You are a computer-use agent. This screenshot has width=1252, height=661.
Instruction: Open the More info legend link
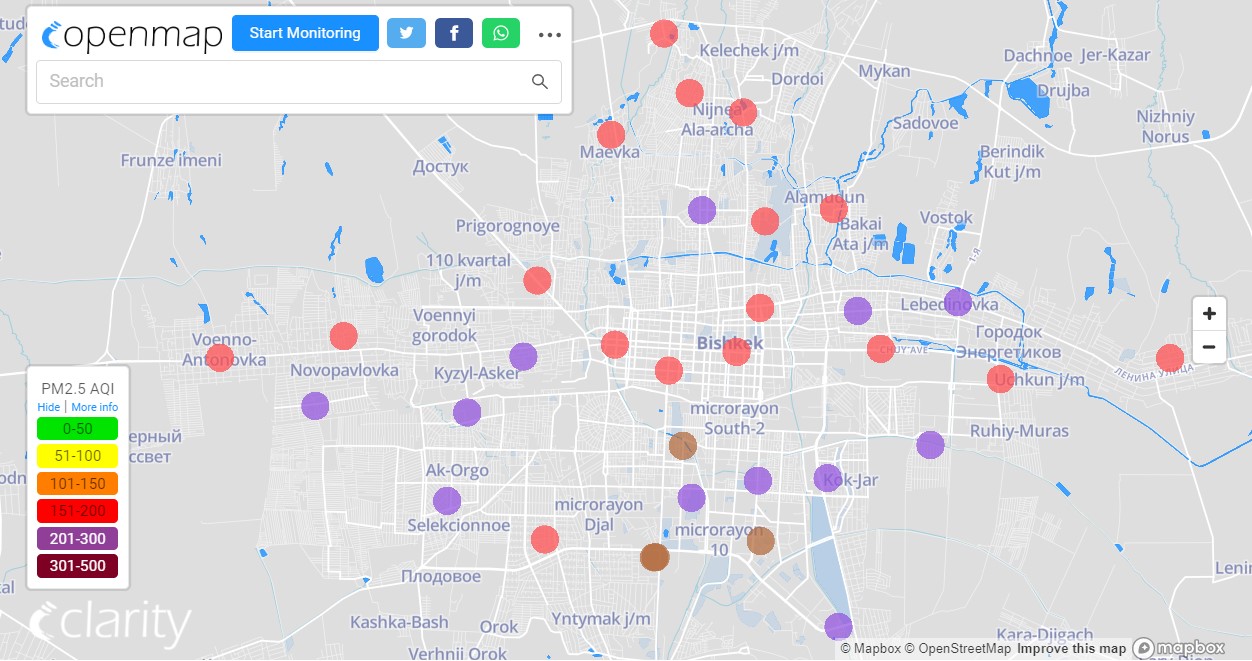(94, 407)
